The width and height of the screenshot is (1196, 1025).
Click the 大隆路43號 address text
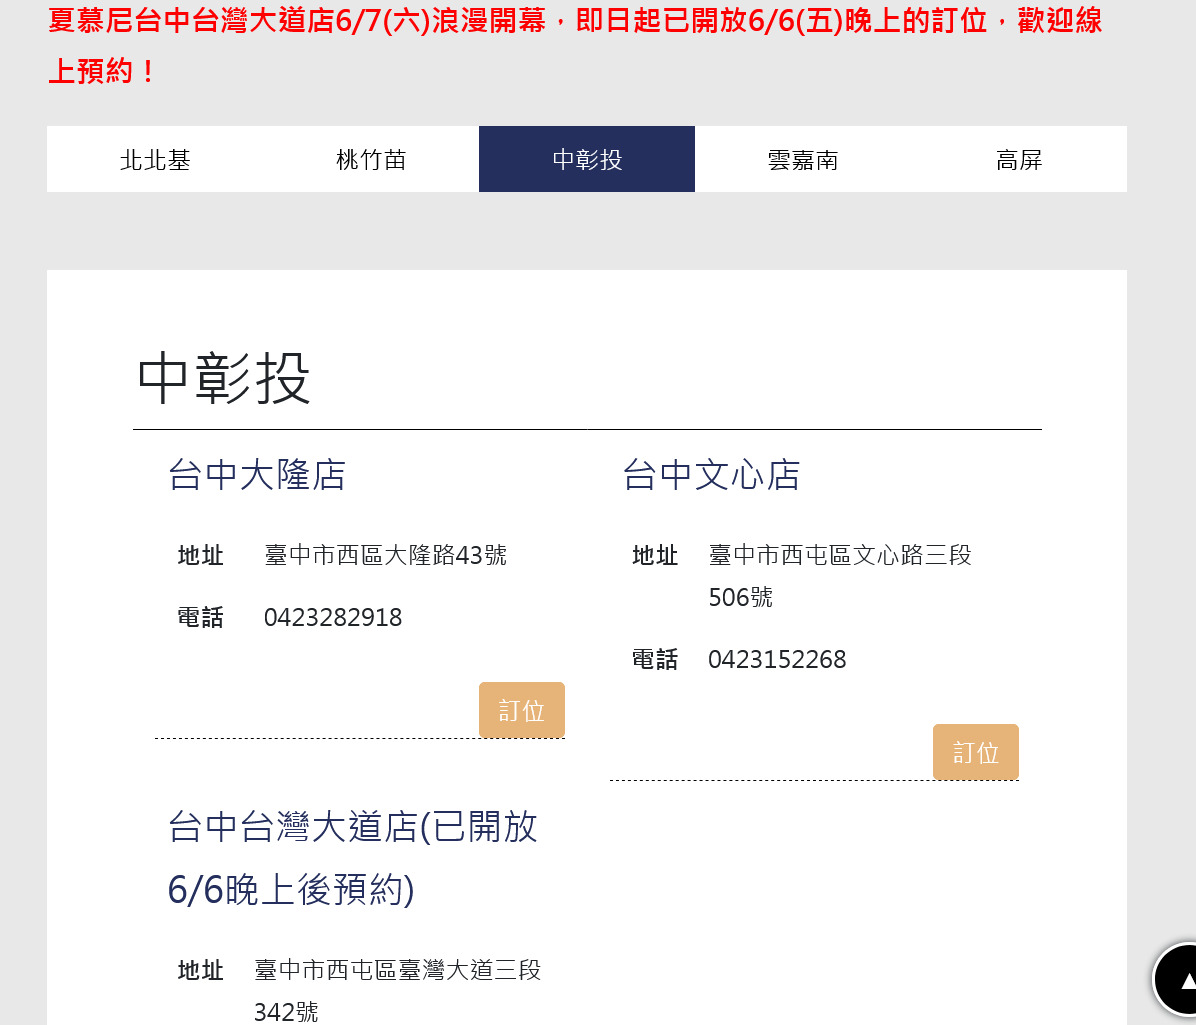point(385,556)
